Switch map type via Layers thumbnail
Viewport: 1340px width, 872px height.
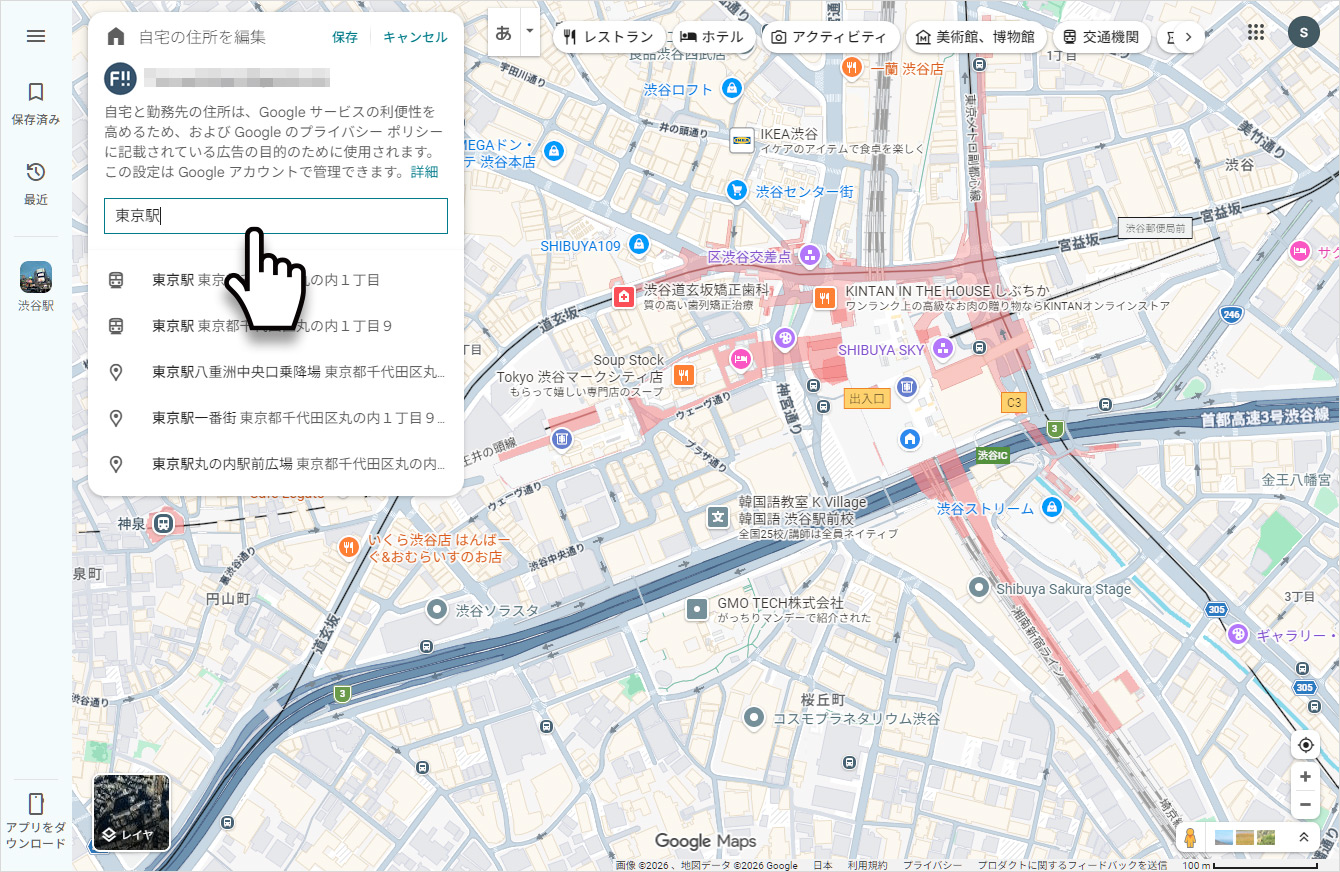131,812
